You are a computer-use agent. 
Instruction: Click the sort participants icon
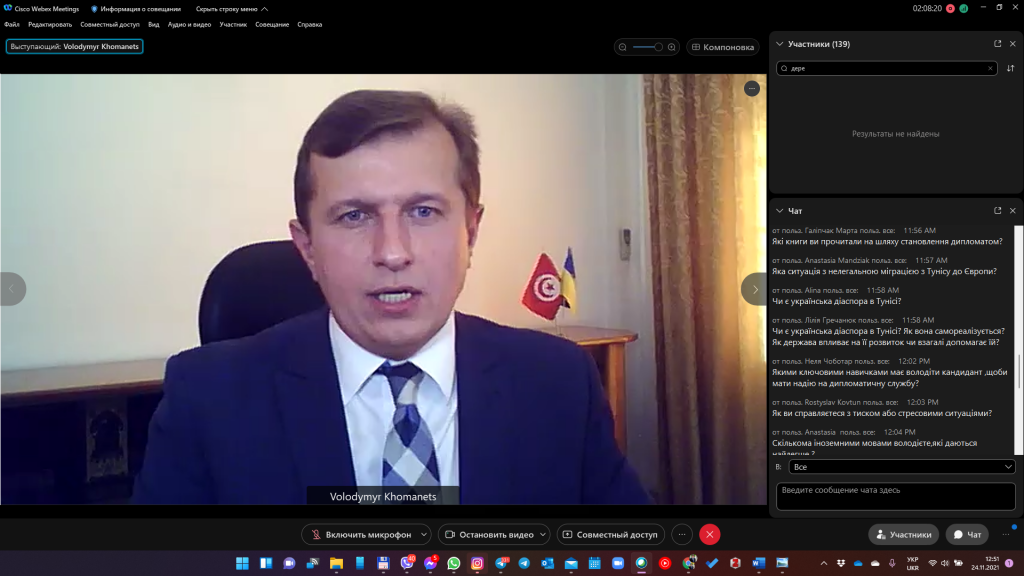coord(1010,68)
